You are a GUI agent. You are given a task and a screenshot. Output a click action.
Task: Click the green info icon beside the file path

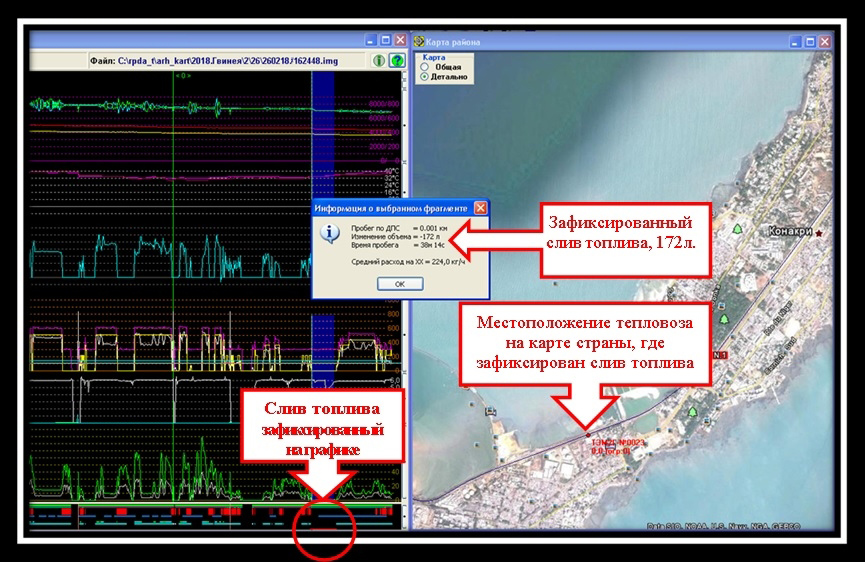pos(380,61)
